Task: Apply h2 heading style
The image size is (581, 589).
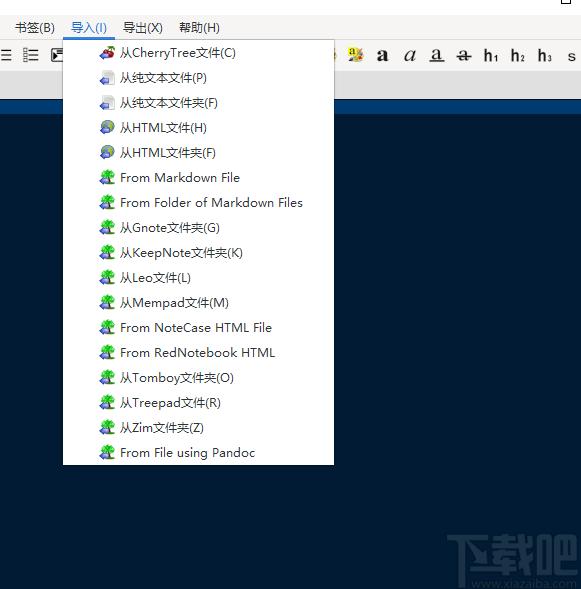Action: pos(518,56)
